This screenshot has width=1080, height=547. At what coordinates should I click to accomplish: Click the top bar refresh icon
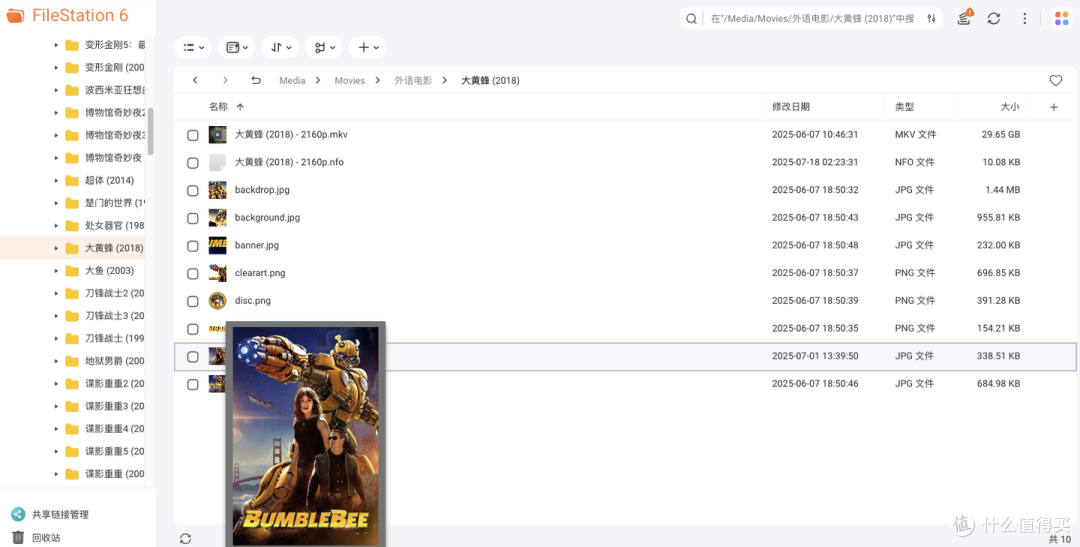993,19
